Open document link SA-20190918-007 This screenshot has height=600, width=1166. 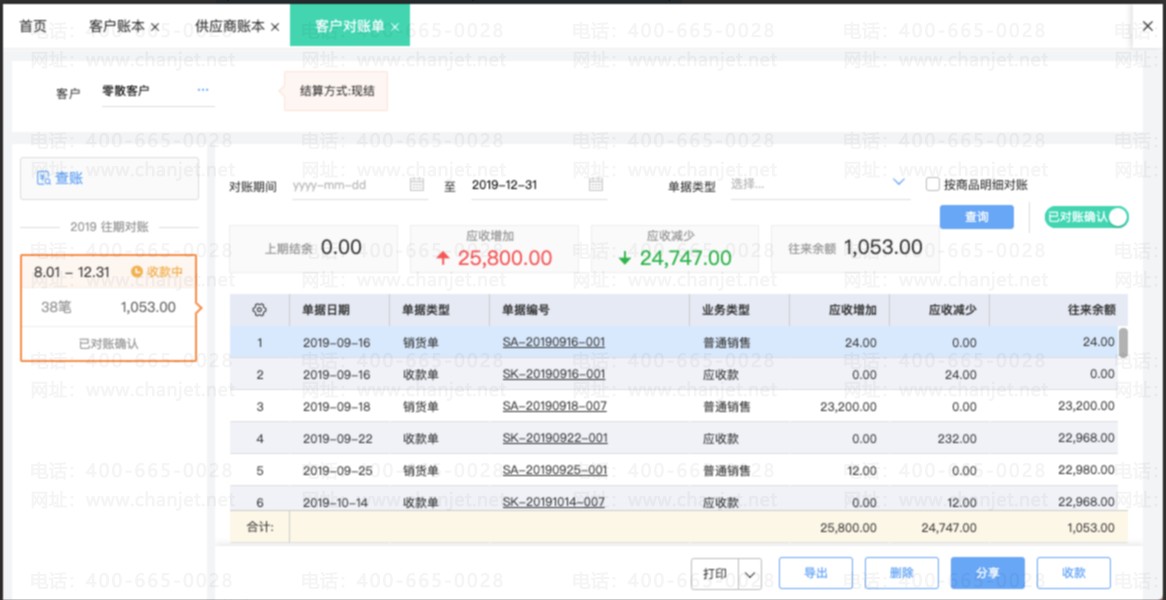point(554,406)
